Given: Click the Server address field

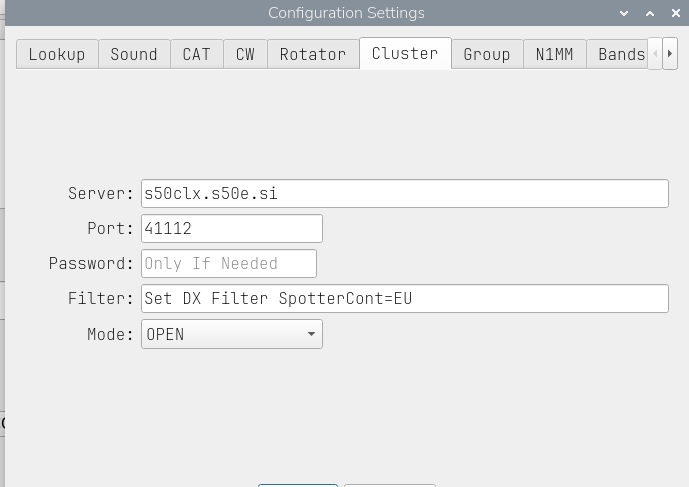Looking at the screenshot, I should [x=404, y=193].
